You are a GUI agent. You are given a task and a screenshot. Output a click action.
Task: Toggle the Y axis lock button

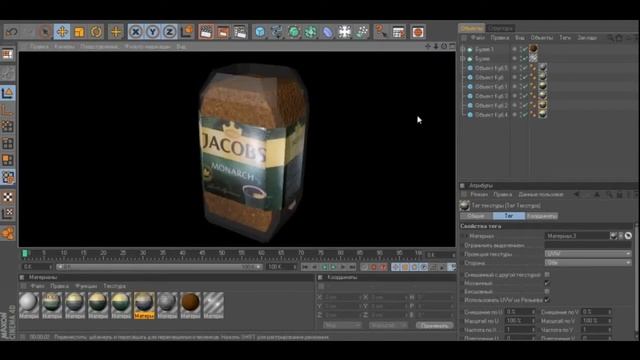tap(153, 32)
